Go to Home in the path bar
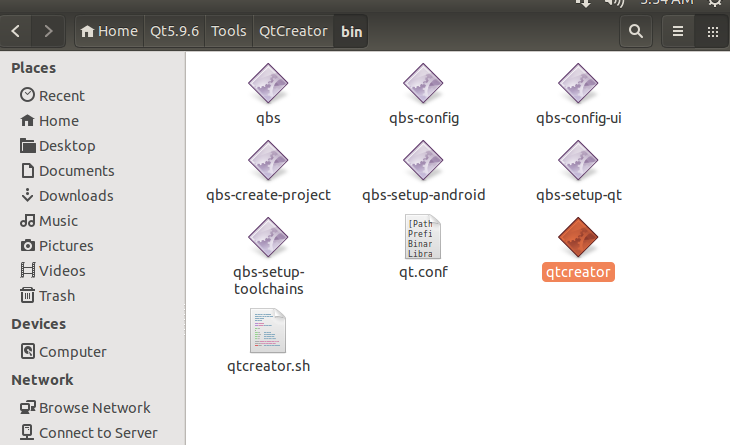This screenshot has height=445, width=730. click(109, 31)
